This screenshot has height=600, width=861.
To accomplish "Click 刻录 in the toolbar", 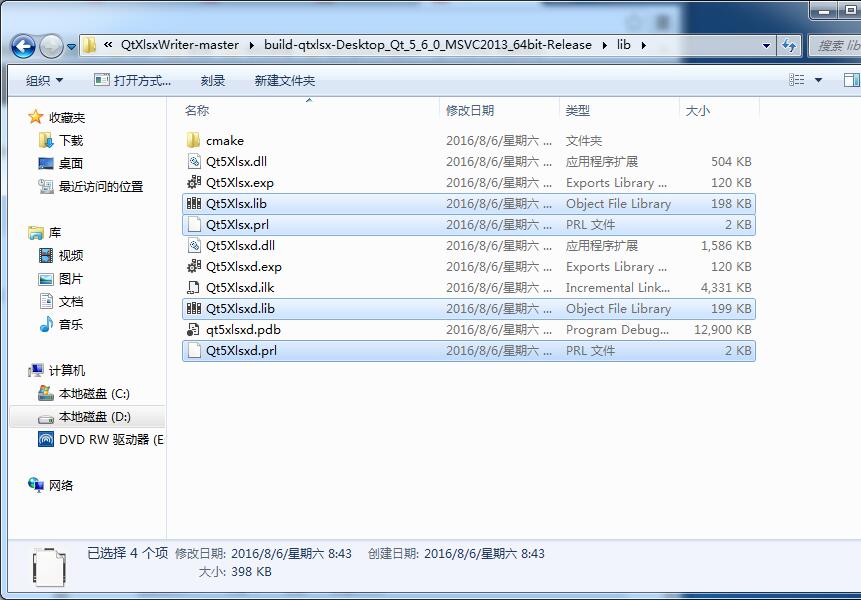I will (x=213, y=81).
